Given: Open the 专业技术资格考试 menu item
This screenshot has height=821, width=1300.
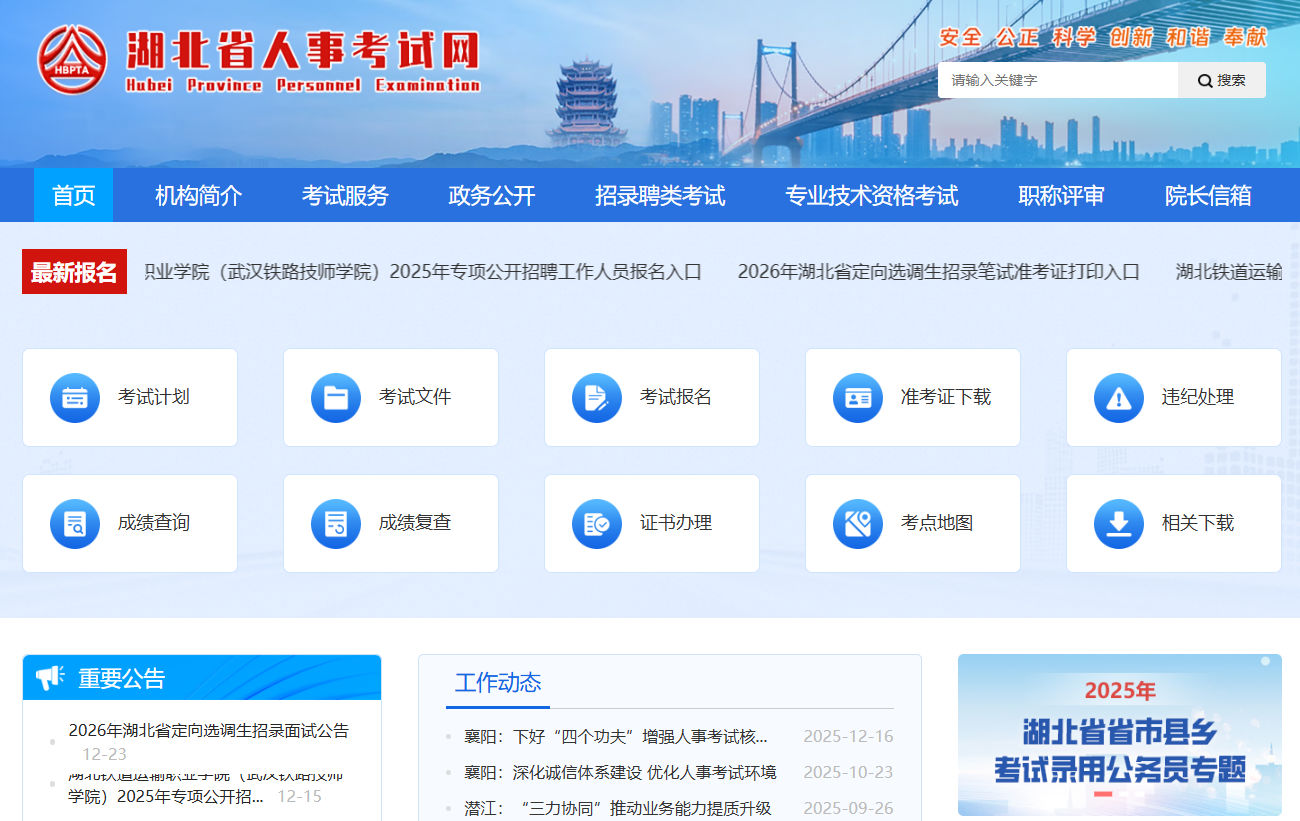Looking at the screenshot, I should tap(871, 195).
